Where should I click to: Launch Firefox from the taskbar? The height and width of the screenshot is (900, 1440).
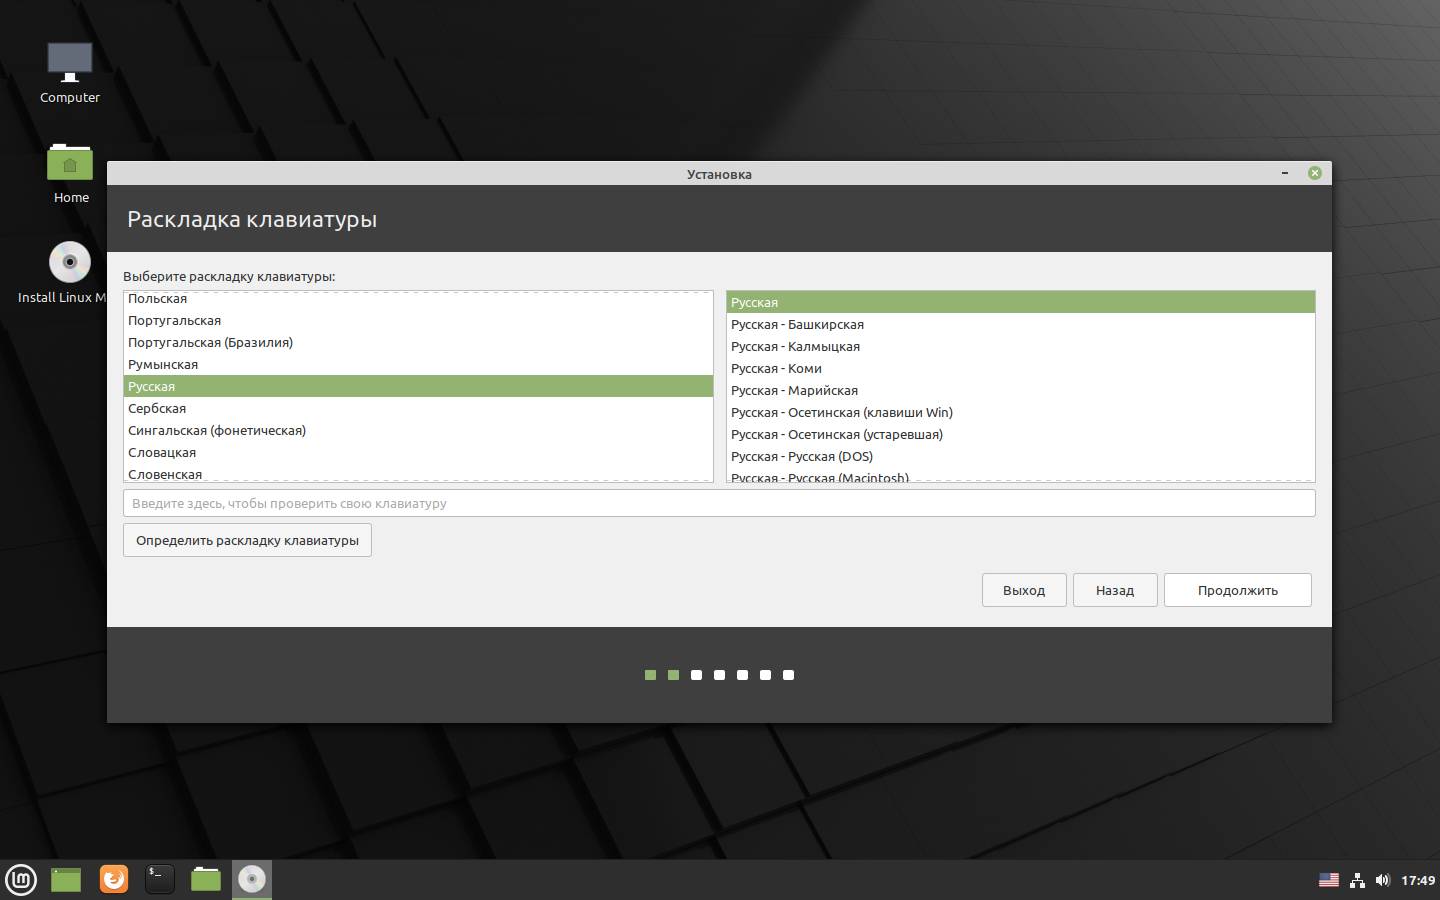114,879
